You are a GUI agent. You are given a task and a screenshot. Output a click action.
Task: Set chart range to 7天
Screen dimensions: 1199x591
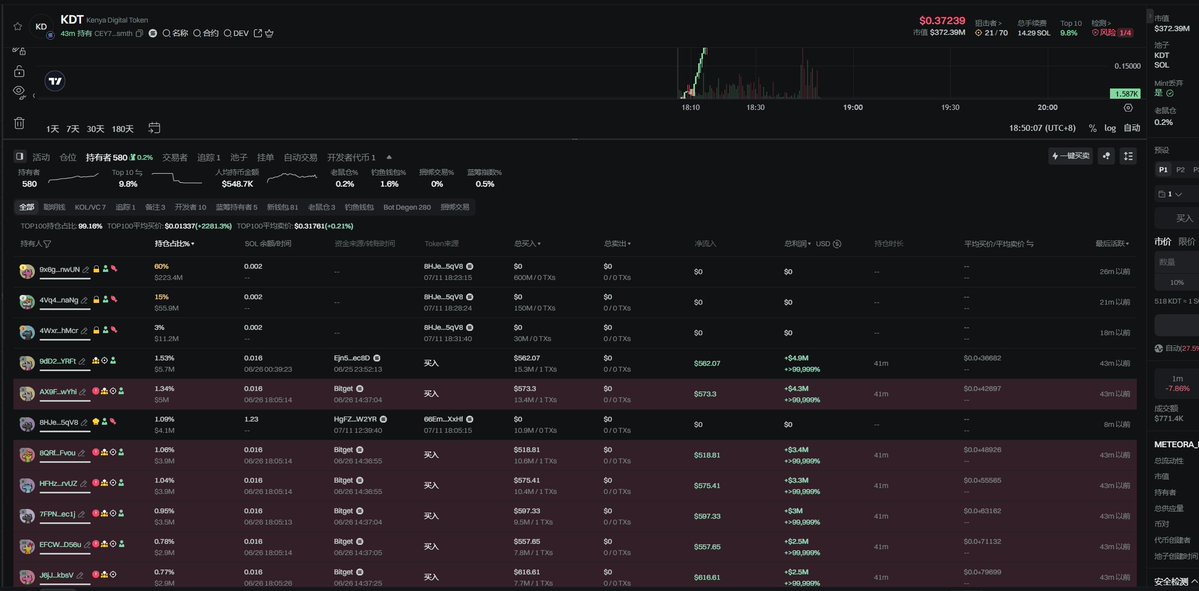(x=73, y=129)
